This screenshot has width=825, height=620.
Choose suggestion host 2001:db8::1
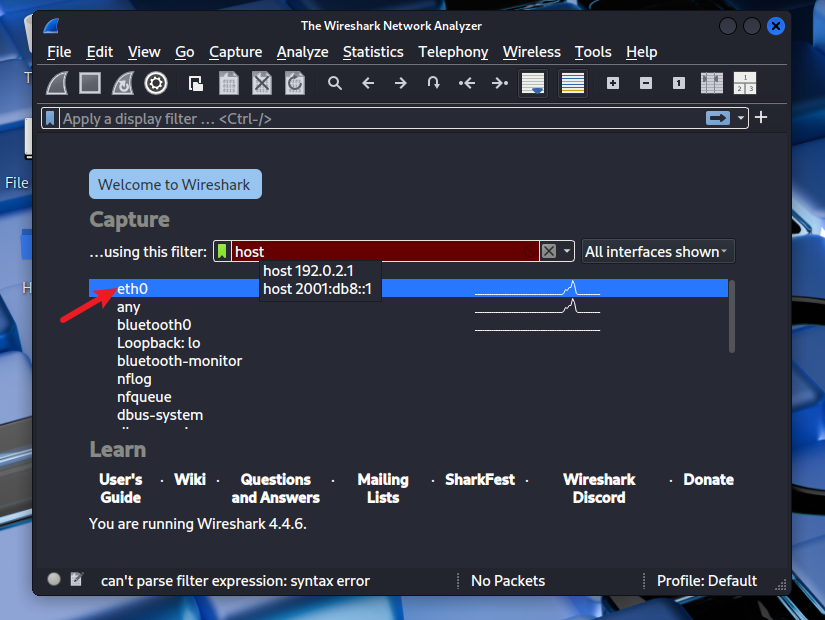(318, 288)
